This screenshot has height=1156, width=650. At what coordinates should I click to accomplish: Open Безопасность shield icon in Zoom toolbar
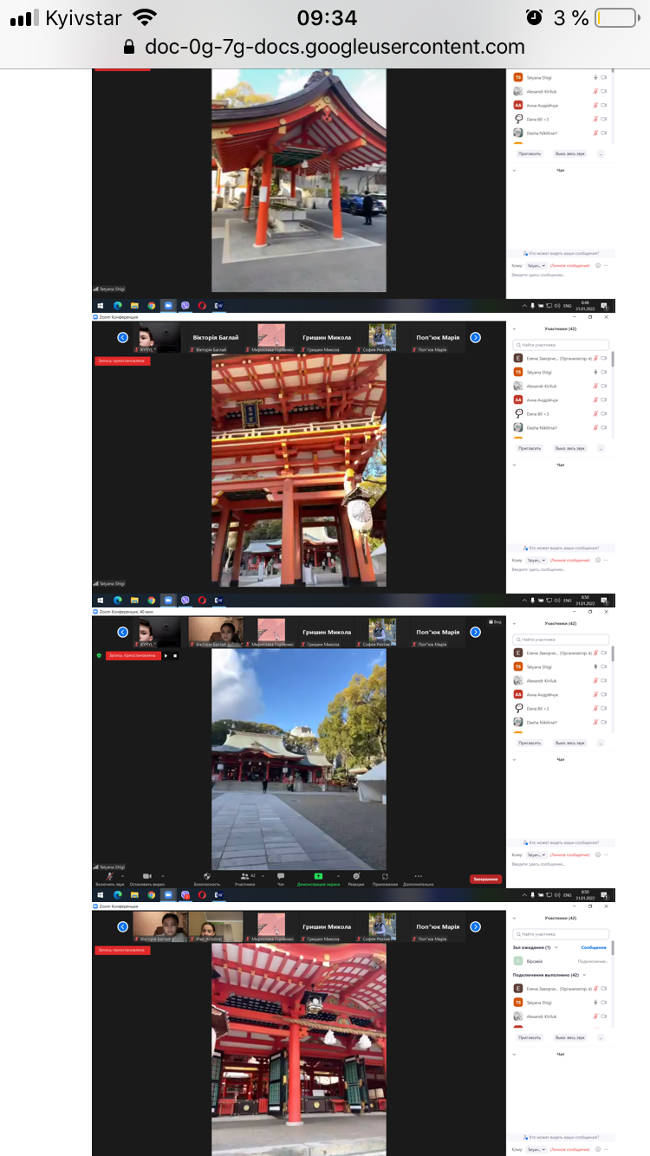coord(207,875)
